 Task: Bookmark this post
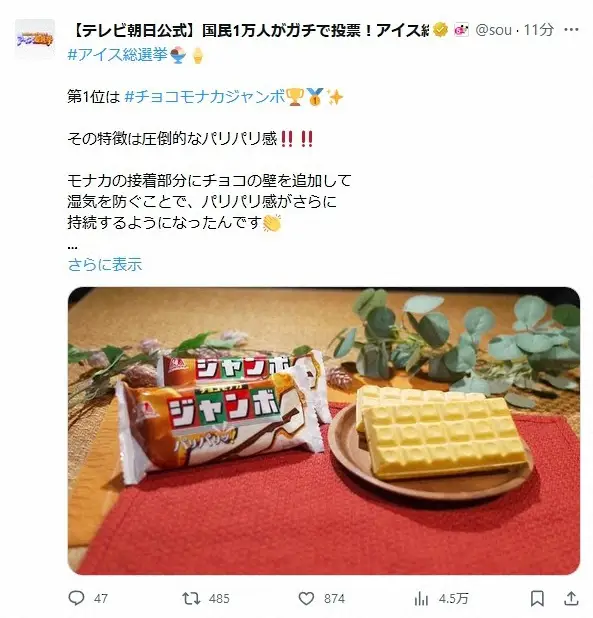click(537, 598)
